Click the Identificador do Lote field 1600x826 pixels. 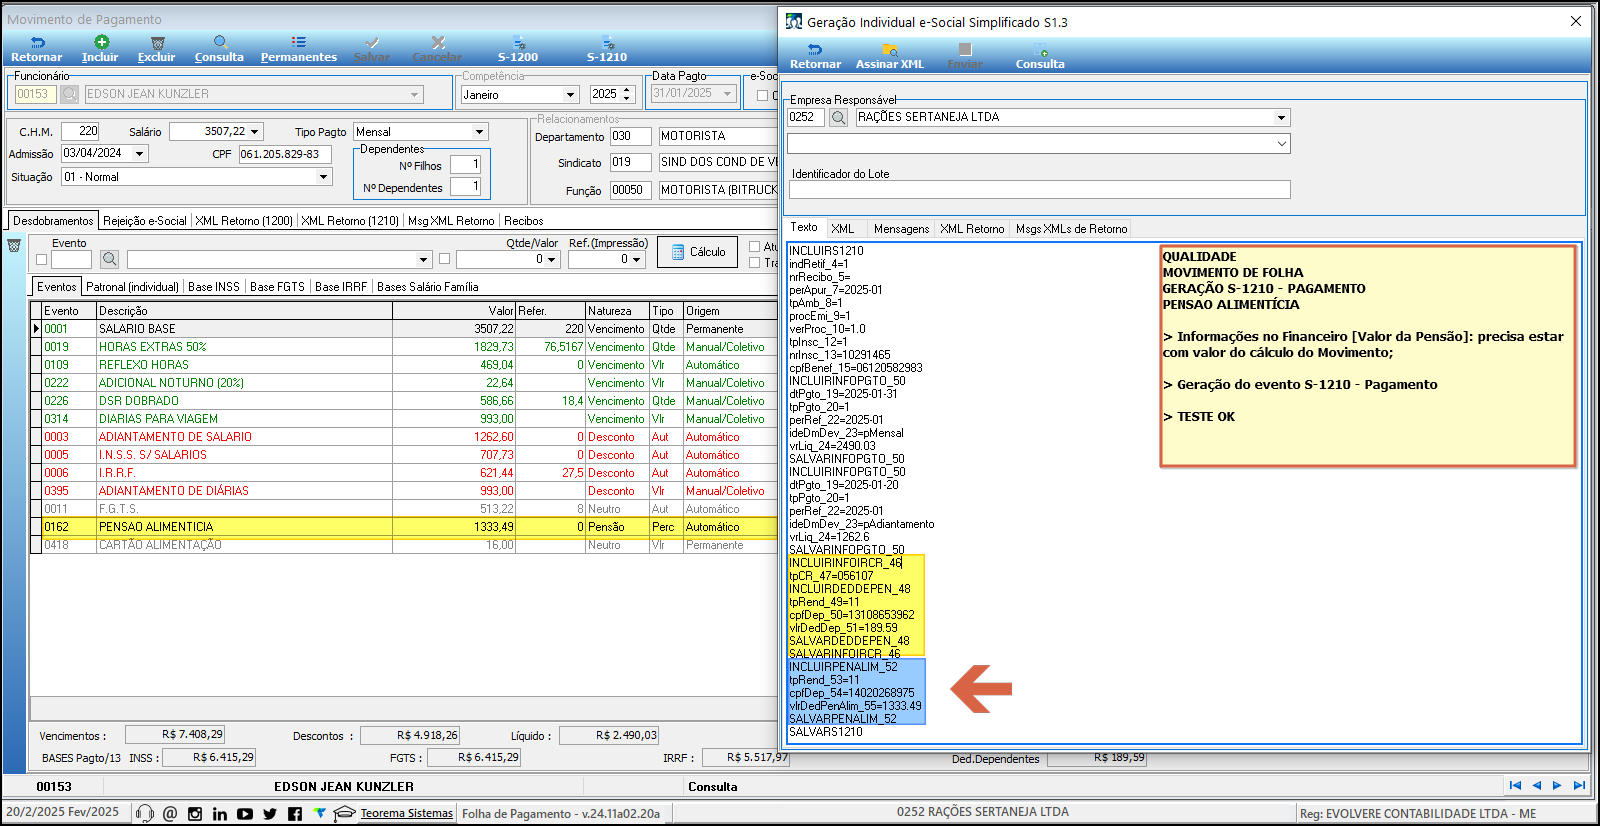(1038, 189)
